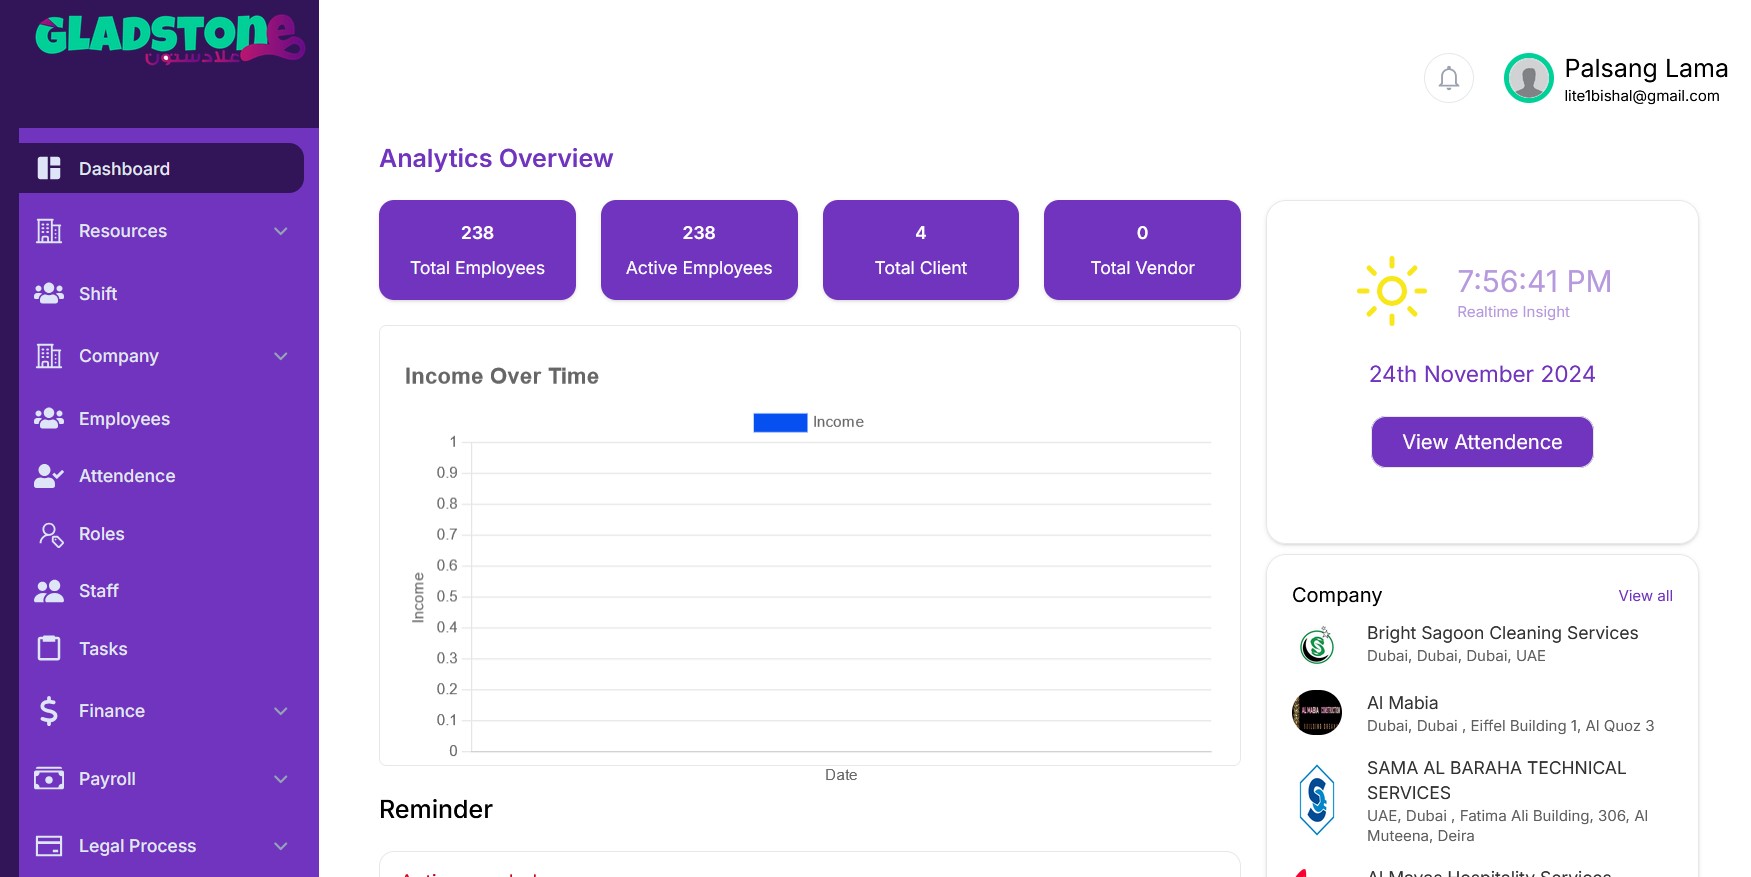Expand the Company sidebar chevron
Viewport: 1751px width, 877px height.
tap(281, 356)
